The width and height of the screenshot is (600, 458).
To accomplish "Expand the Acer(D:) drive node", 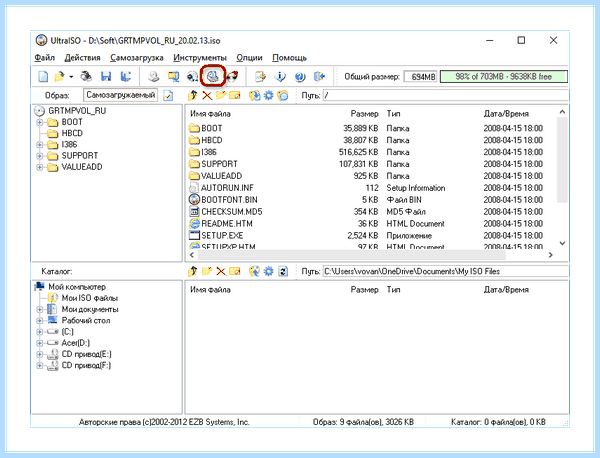I will 39,343.
